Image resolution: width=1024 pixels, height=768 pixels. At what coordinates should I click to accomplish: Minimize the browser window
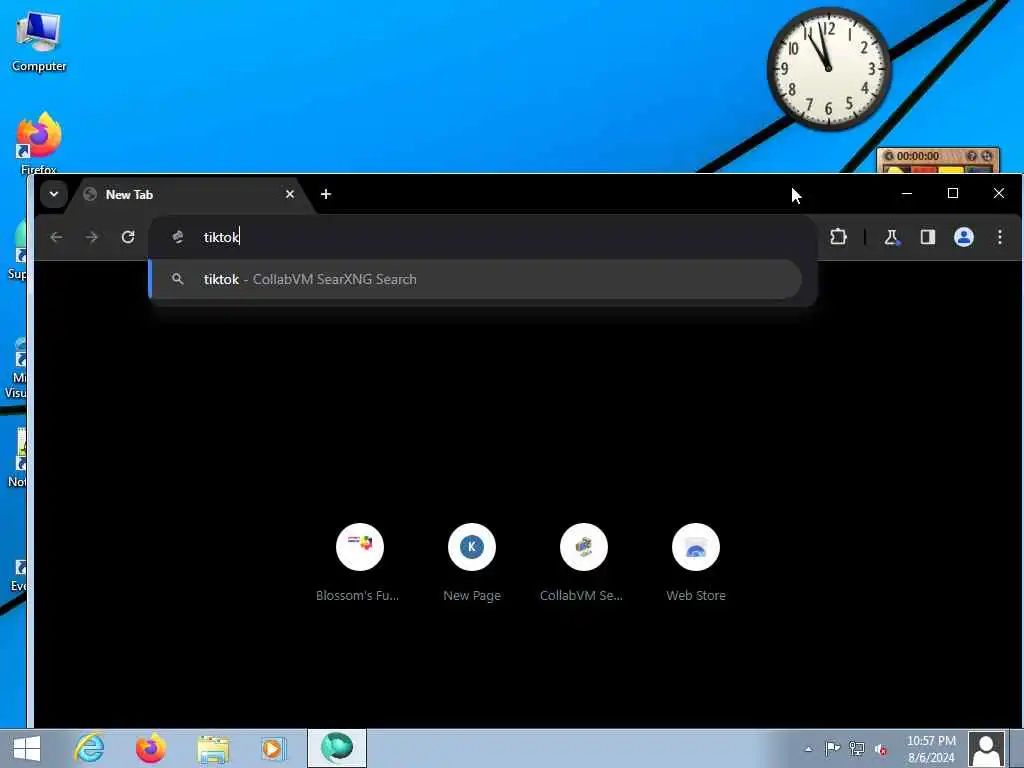[906, 193]
